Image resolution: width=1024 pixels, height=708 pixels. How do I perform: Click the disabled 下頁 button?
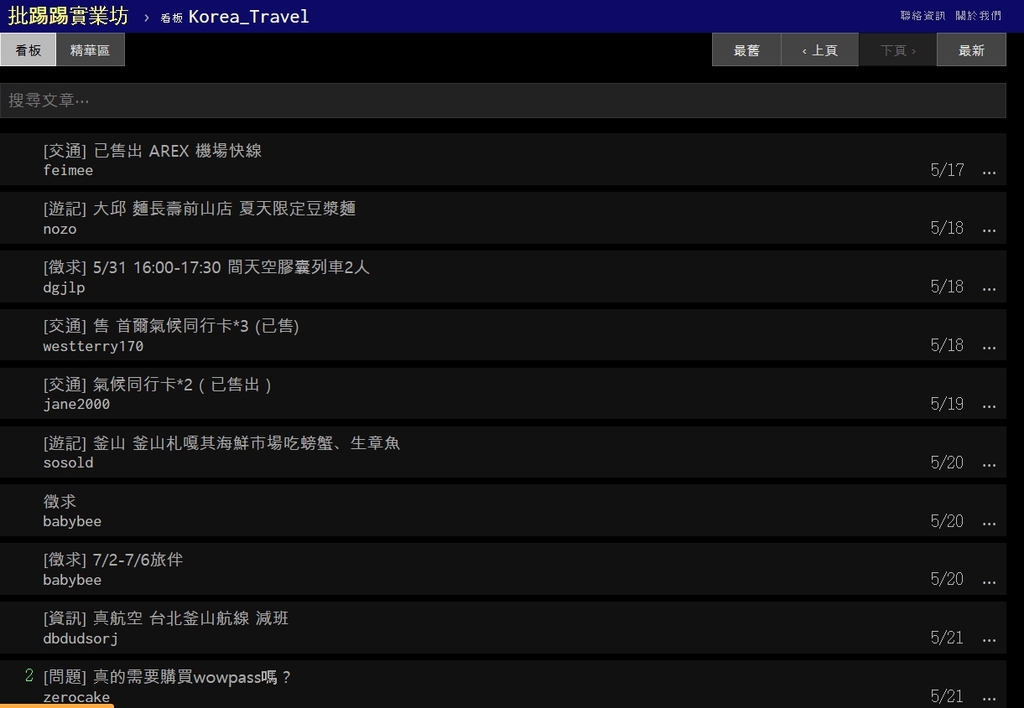point(897,50)
